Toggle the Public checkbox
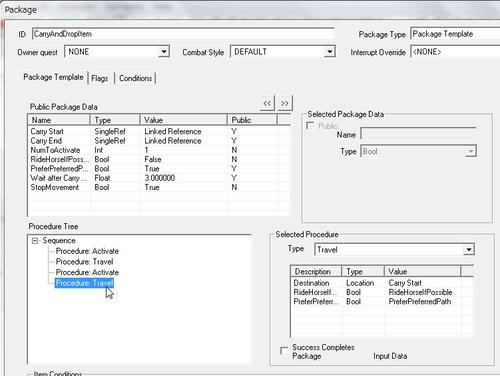Image resolution: width=500 pixels, height=376 pixels. (310, 126)
